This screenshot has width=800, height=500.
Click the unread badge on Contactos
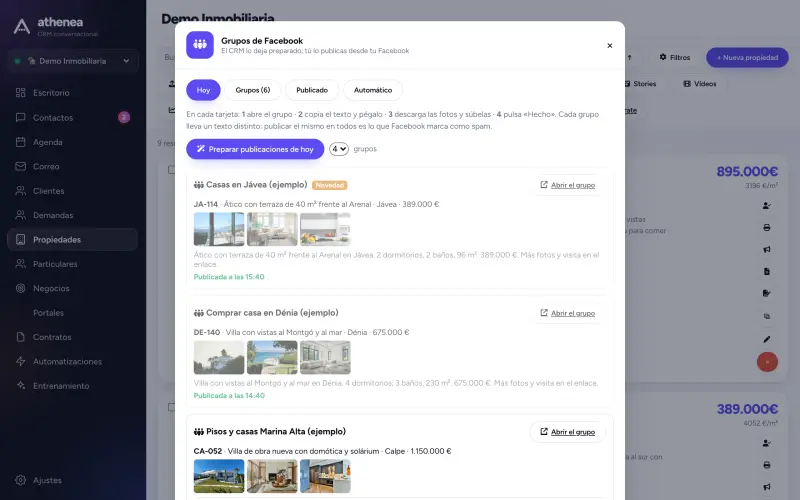[124, 117]
